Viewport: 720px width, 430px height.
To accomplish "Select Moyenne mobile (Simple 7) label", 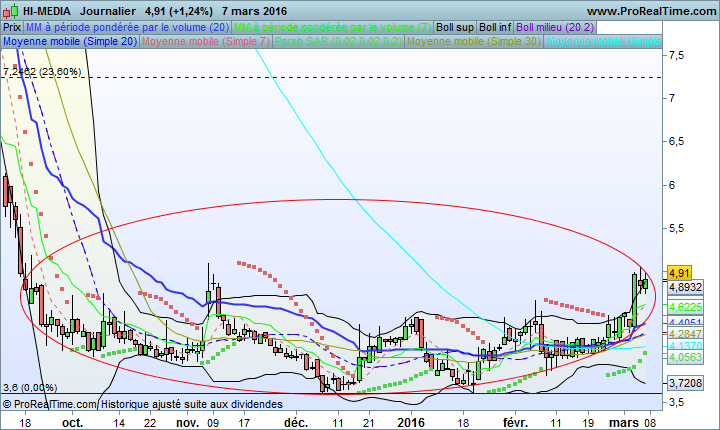I will coord(205,41).
